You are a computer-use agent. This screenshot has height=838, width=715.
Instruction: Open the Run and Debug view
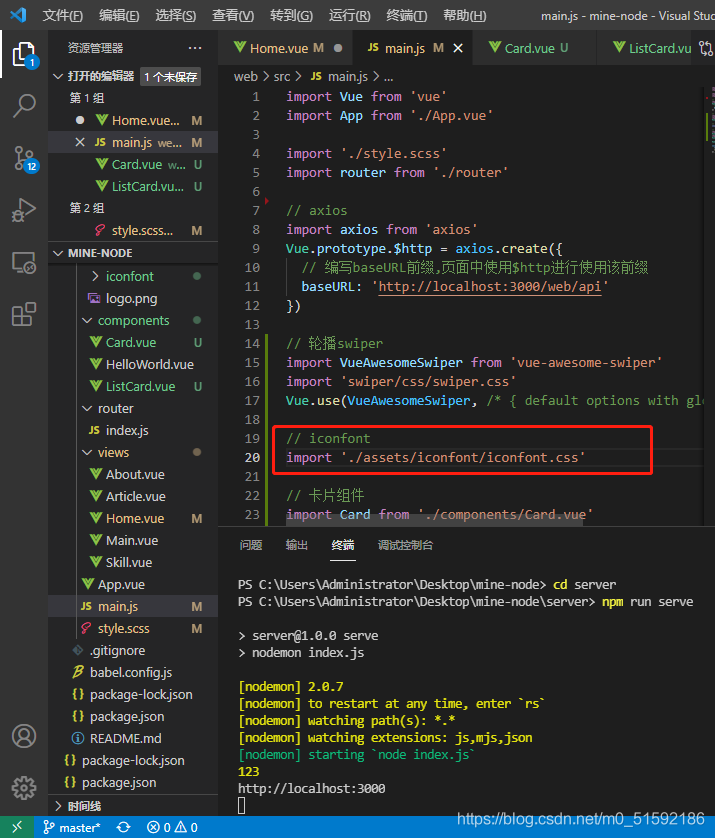point(24,210)
